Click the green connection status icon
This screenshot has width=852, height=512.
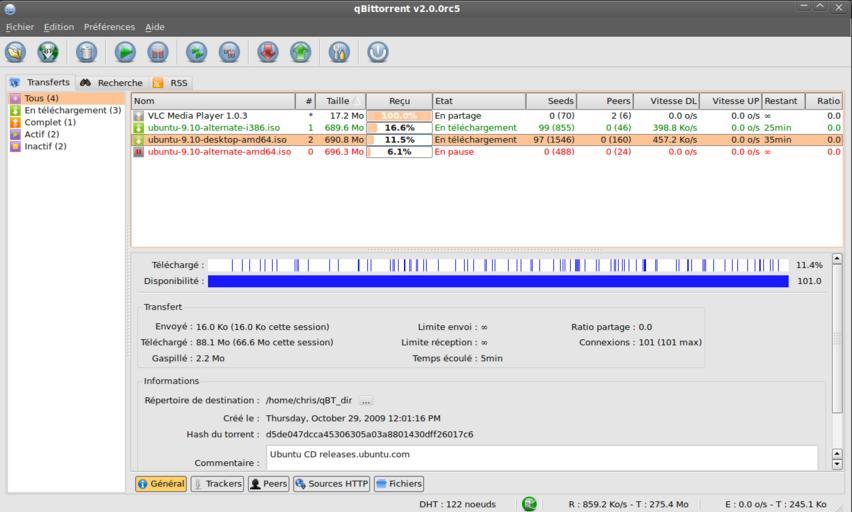point(529,504)
